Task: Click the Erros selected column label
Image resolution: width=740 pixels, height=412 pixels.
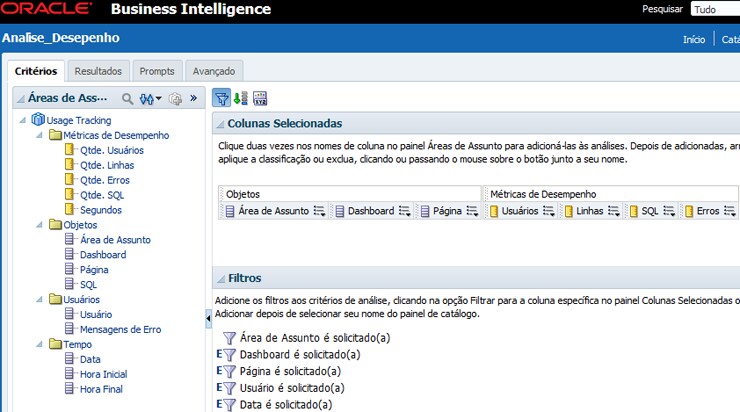Action: [708, 211]
